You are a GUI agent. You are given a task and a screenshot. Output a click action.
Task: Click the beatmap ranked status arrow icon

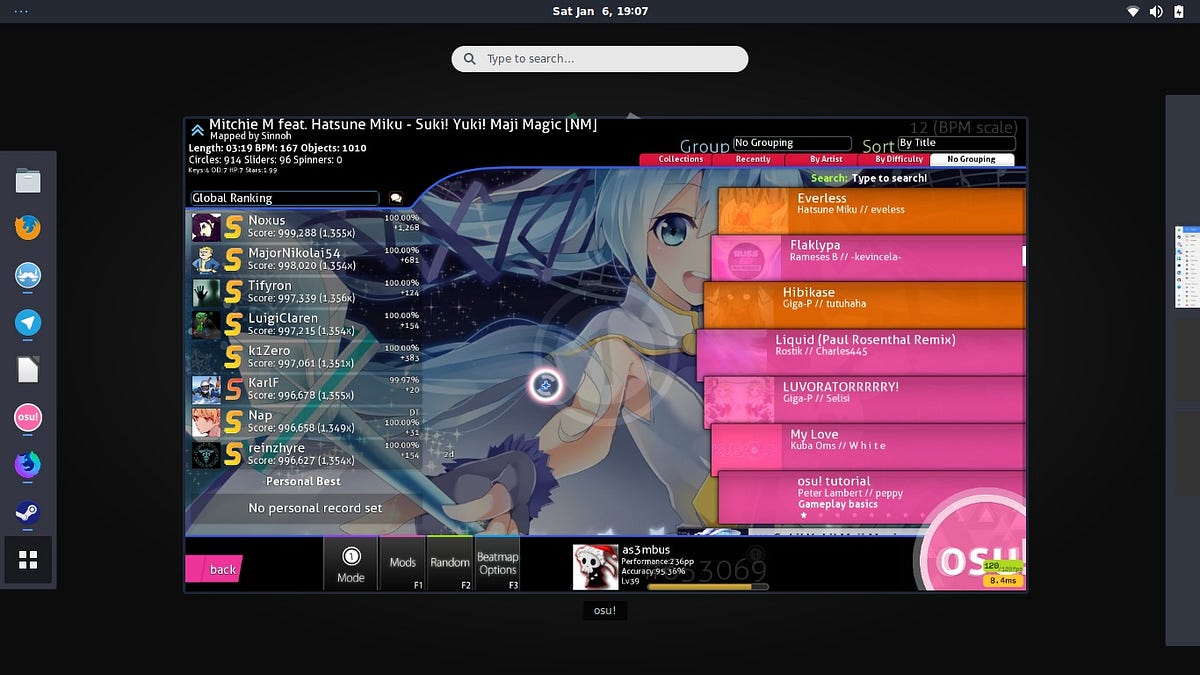click(197, 130)
